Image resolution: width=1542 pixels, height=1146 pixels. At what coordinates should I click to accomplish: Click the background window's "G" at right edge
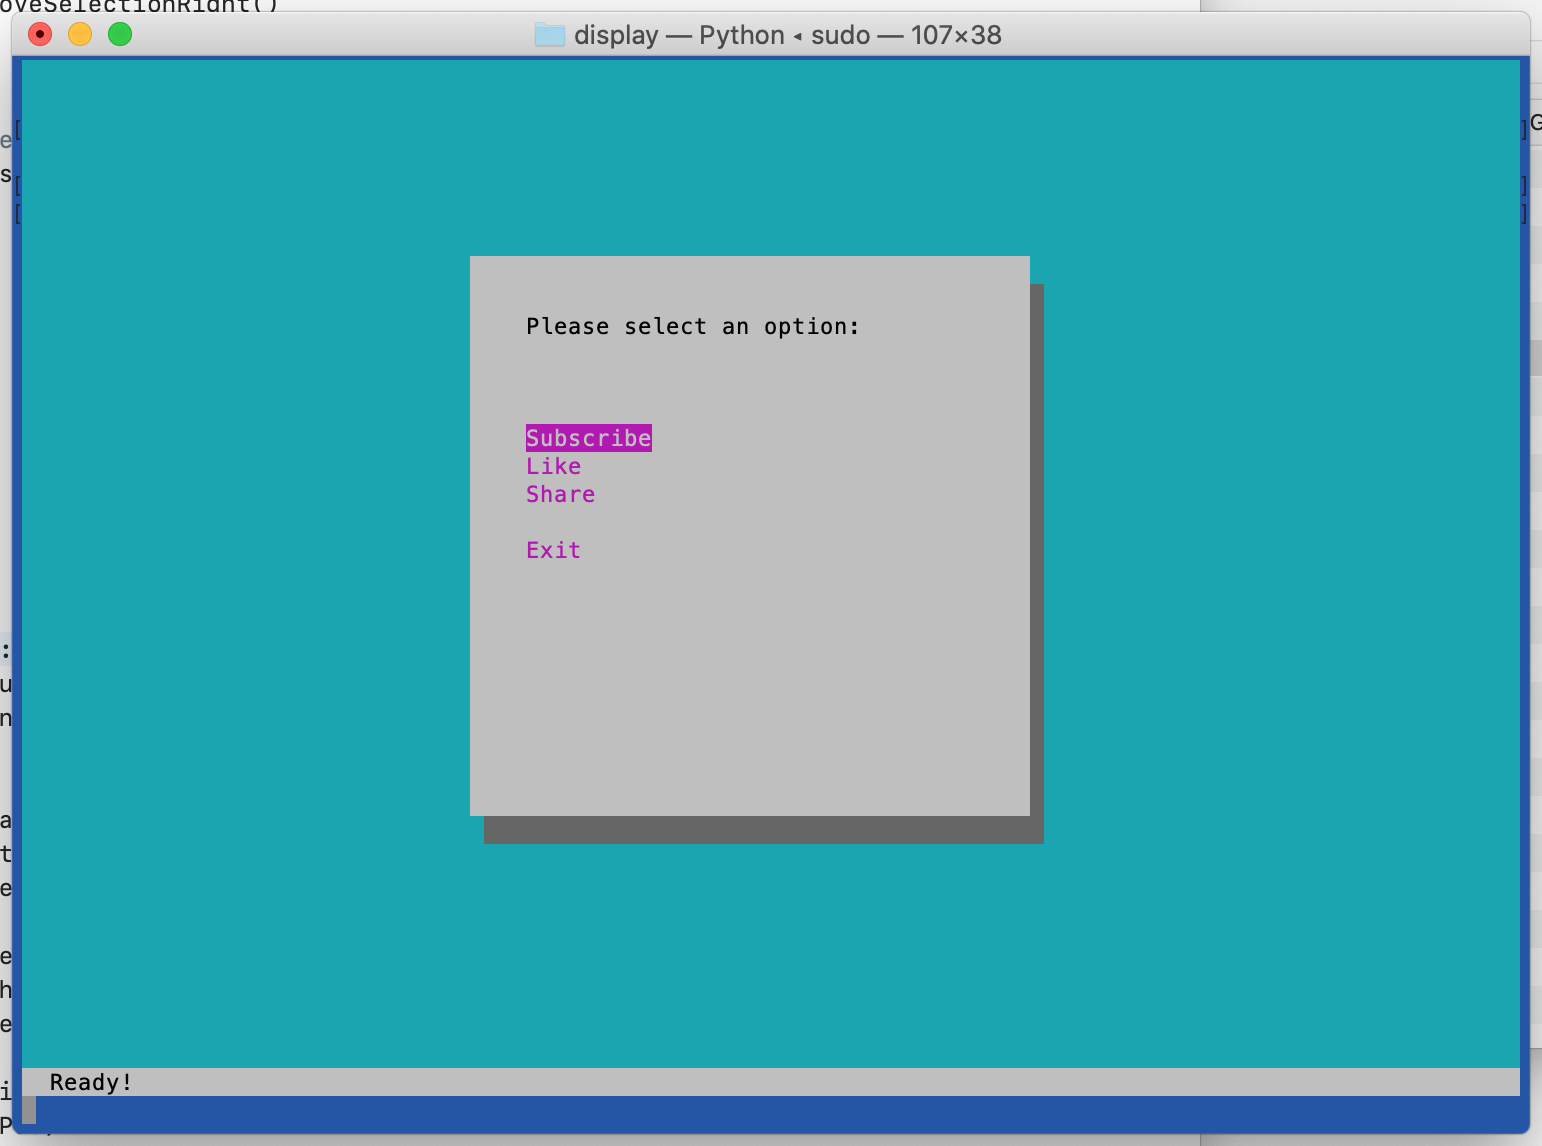1536,123
